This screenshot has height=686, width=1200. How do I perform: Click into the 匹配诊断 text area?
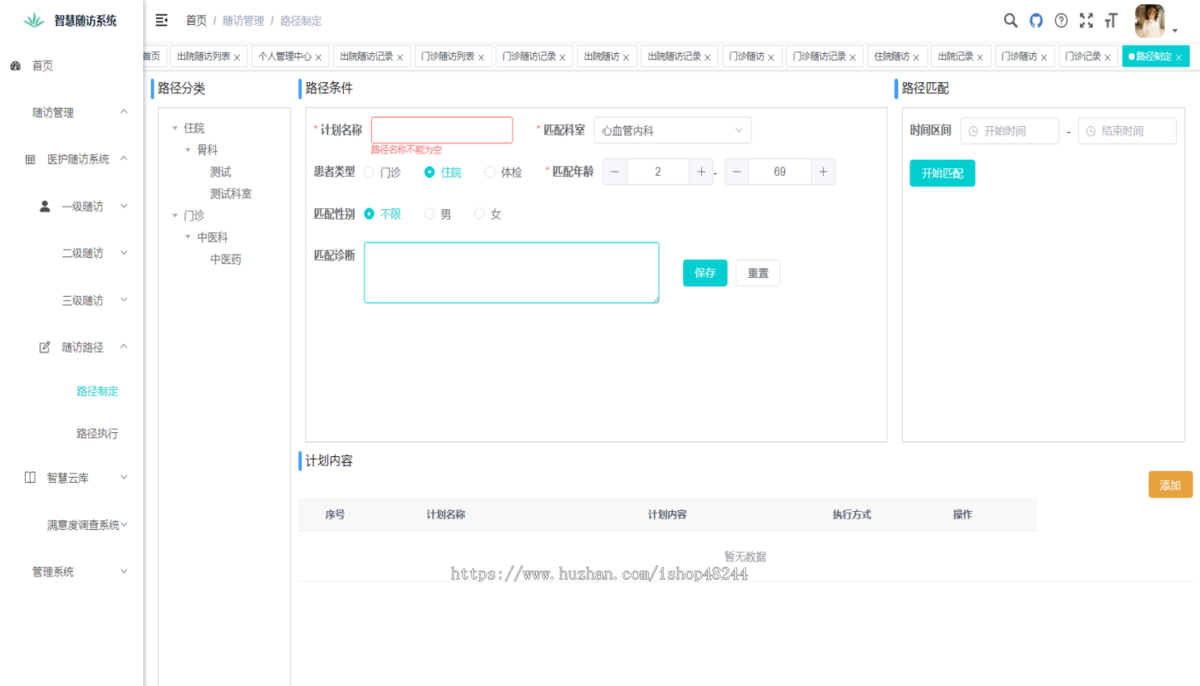tap(511, 272)
